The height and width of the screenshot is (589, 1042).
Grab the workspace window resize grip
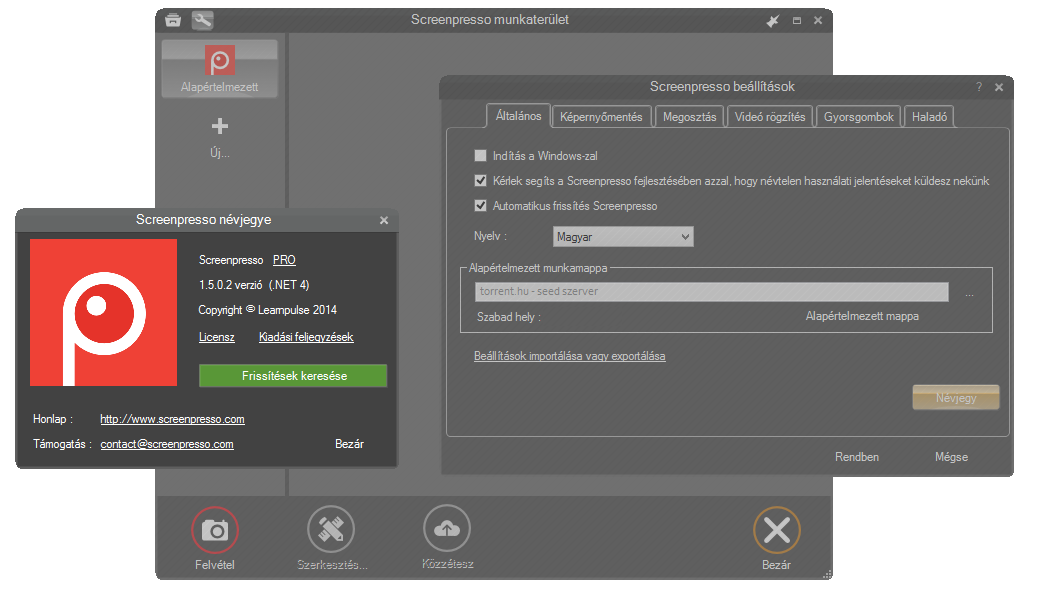pos(827,574)
